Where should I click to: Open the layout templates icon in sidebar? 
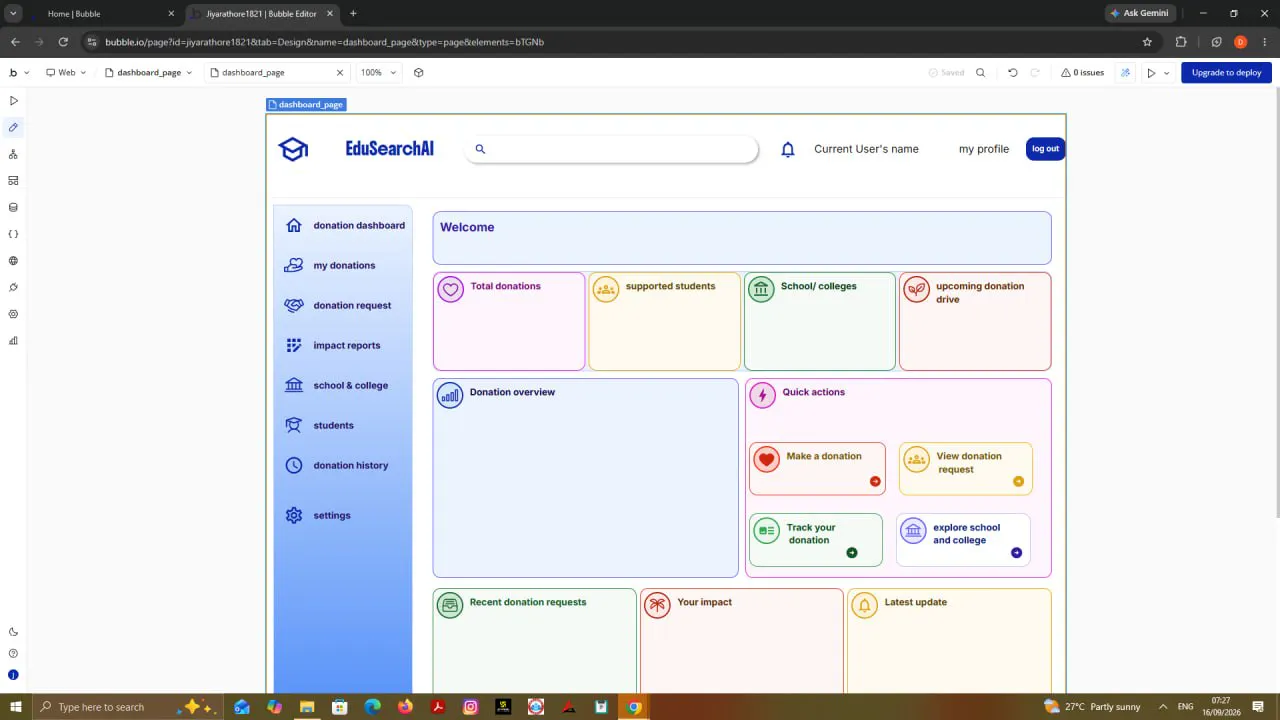(13, 181)
